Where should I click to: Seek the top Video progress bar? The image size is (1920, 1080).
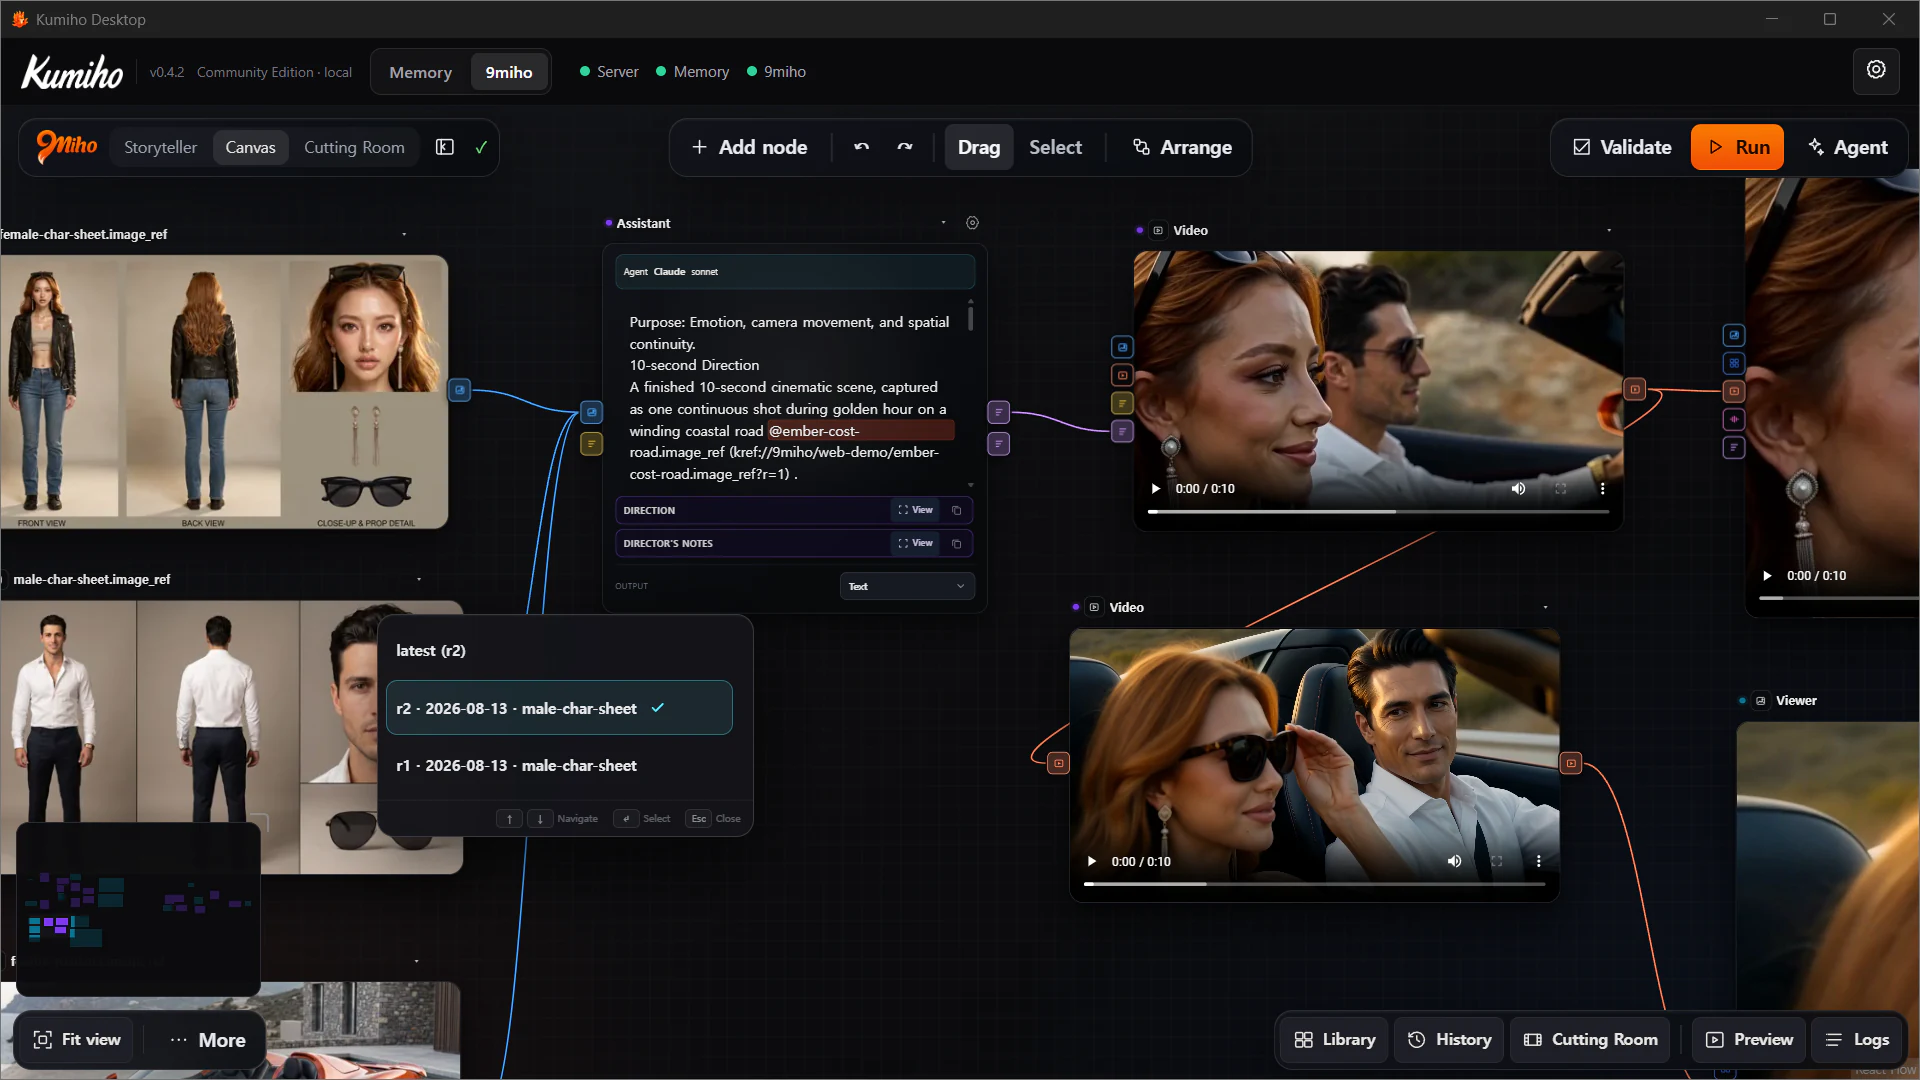click(x=1378, y=512)
